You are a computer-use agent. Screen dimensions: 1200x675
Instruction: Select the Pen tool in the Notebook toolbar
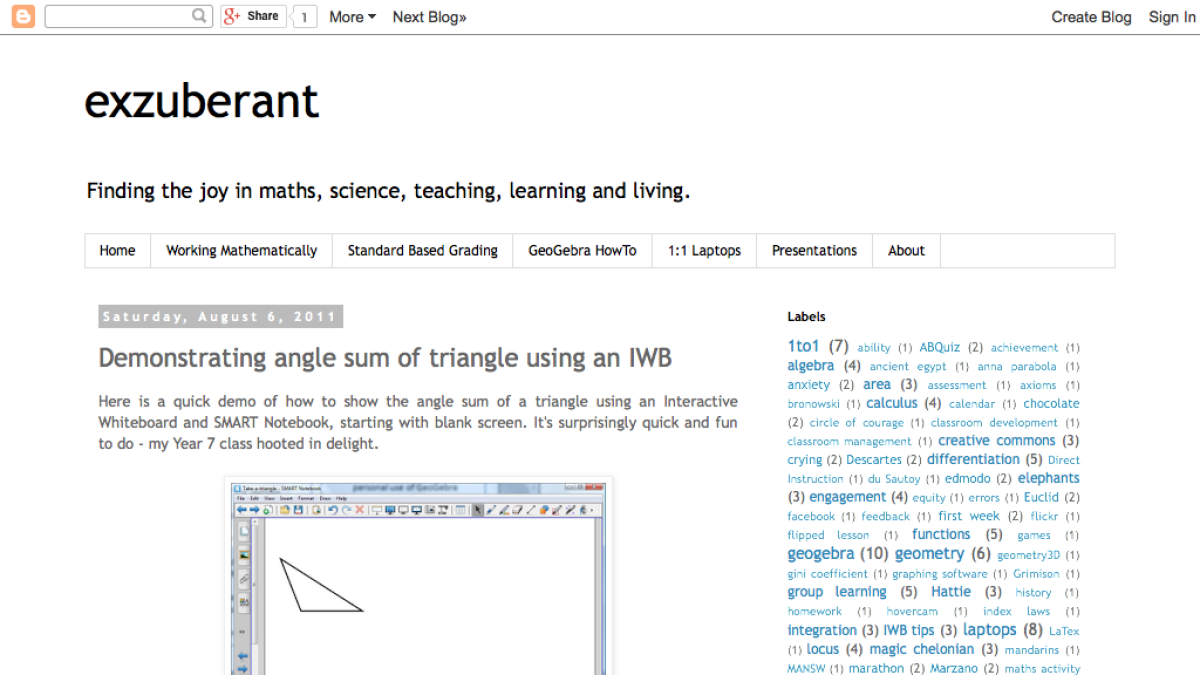point(490,510)
